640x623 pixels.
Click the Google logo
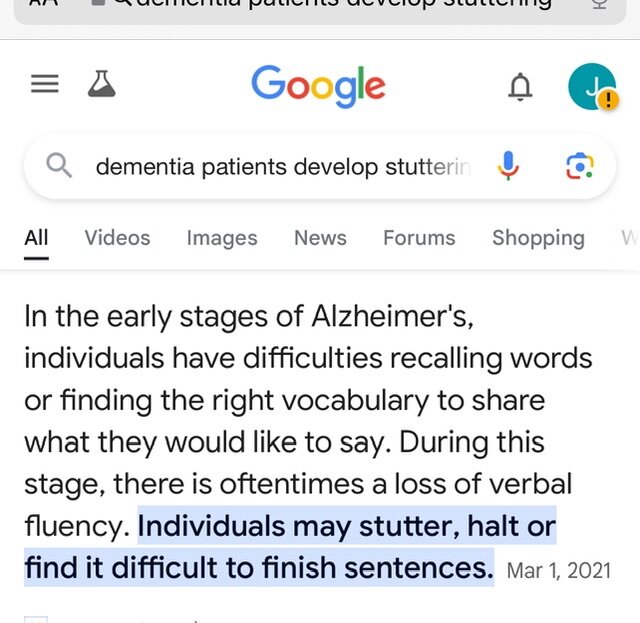coord(318,86)
